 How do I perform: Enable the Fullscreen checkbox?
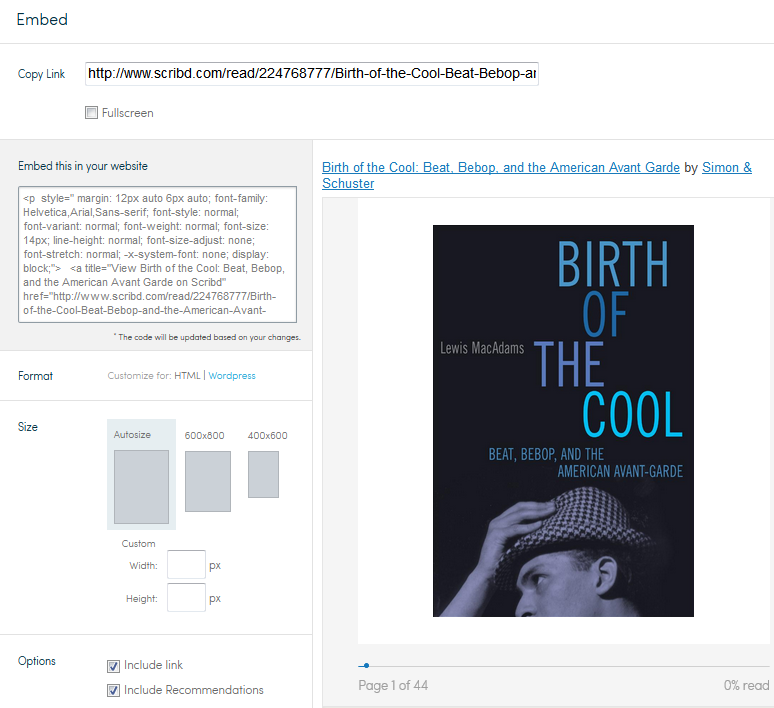click(91, 113)
